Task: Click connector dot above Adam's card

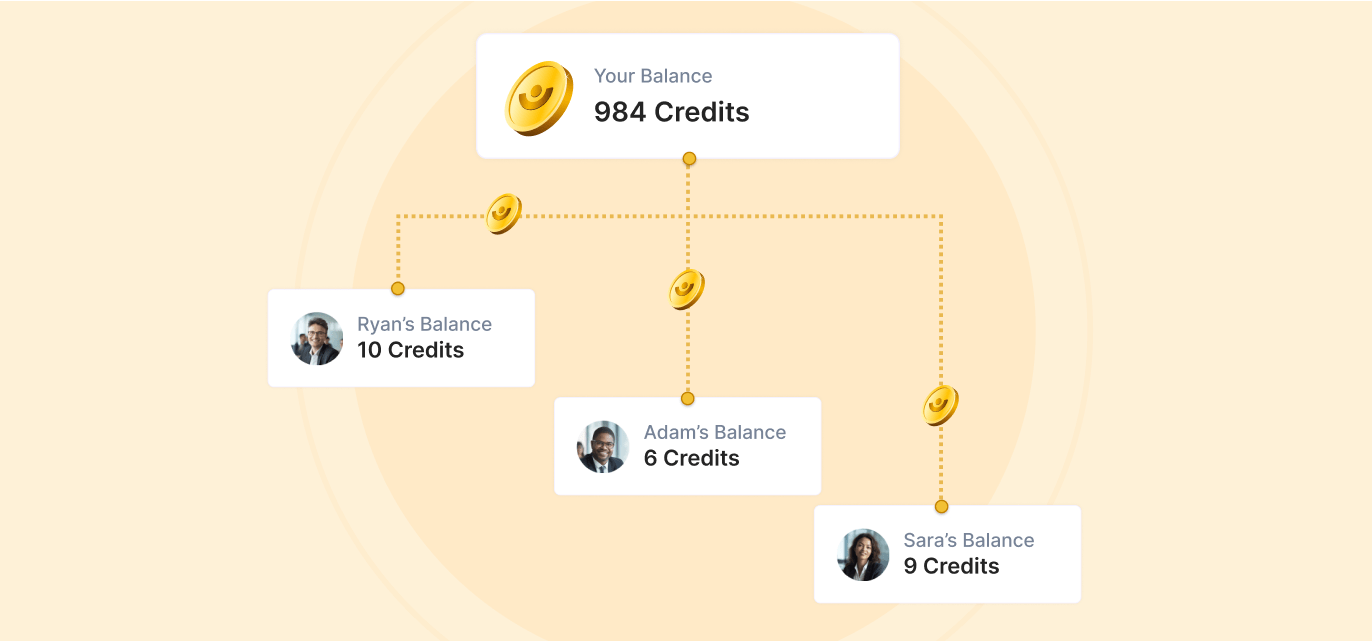Action: point(687,398)
